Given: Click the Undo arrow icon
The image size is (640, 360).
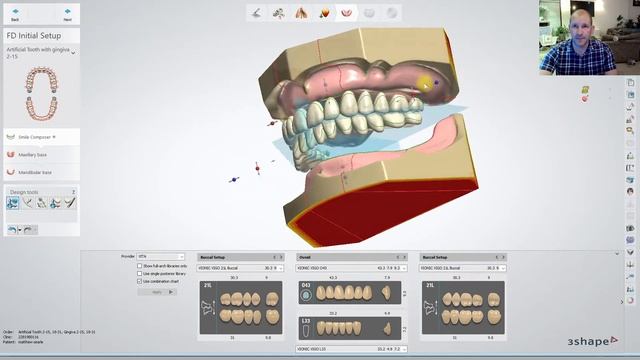Looking at the screenshot, I should pos(12,230).
